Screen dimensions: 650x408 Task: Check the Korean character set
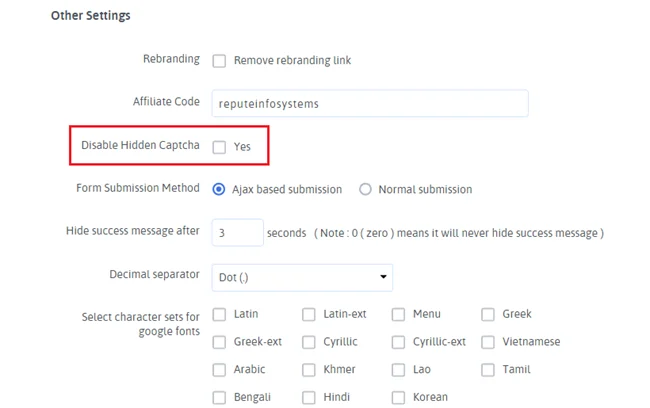tap(398, 398)
